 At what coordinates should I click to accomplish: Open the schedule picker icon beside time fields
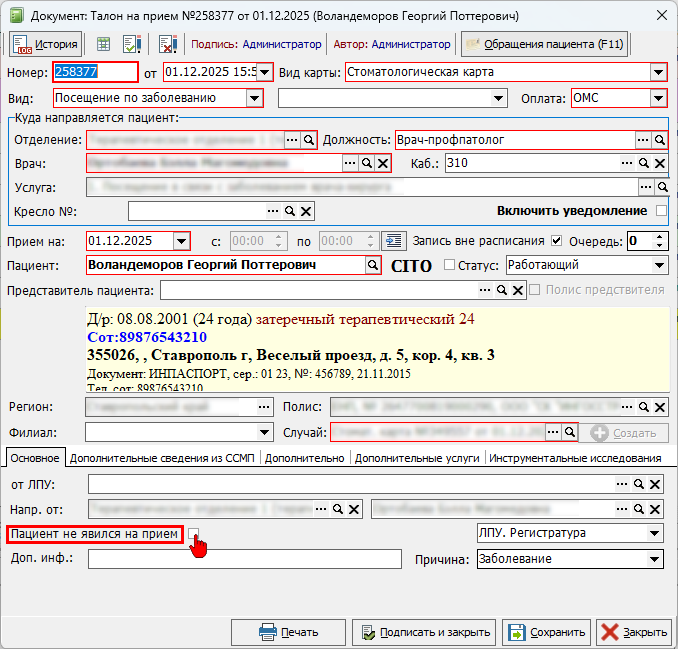[x=395, y=240]
